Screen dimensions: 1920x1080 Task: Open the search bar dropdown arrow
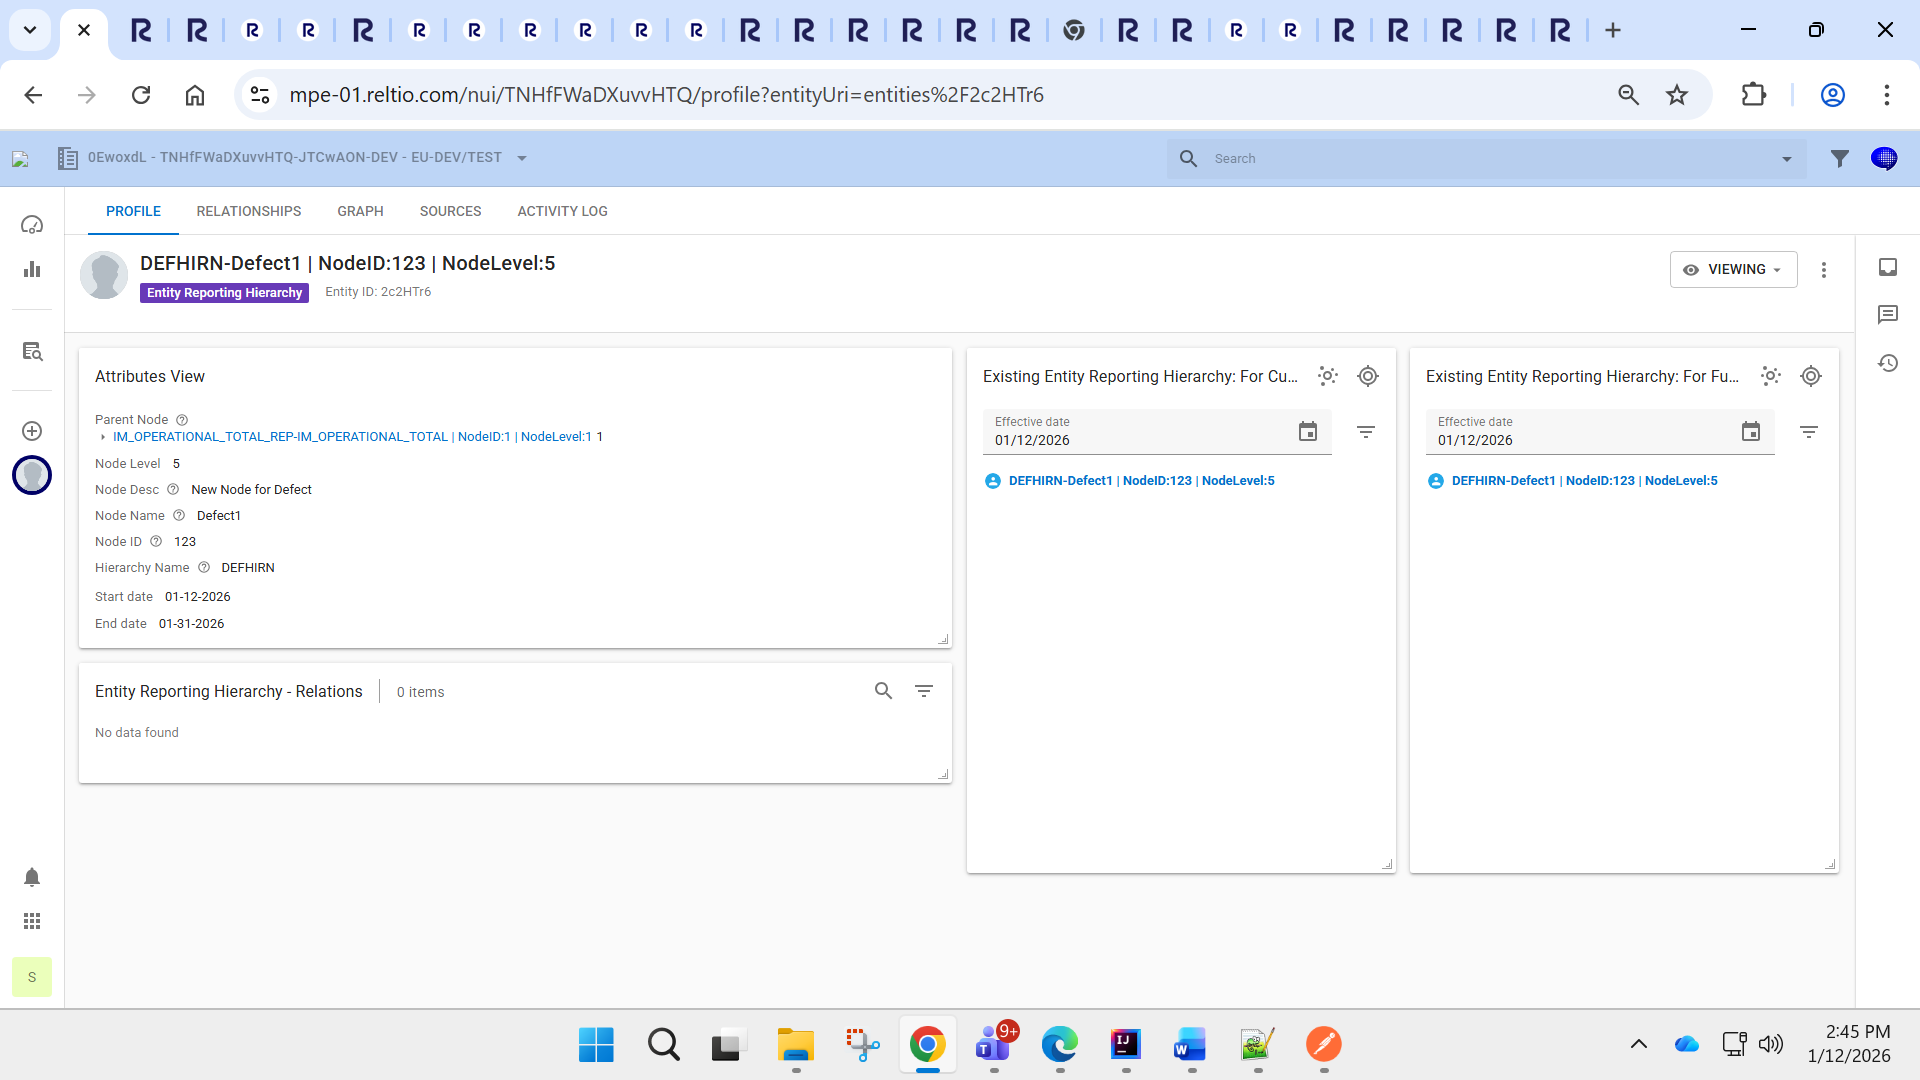(x=1787, y=159)
